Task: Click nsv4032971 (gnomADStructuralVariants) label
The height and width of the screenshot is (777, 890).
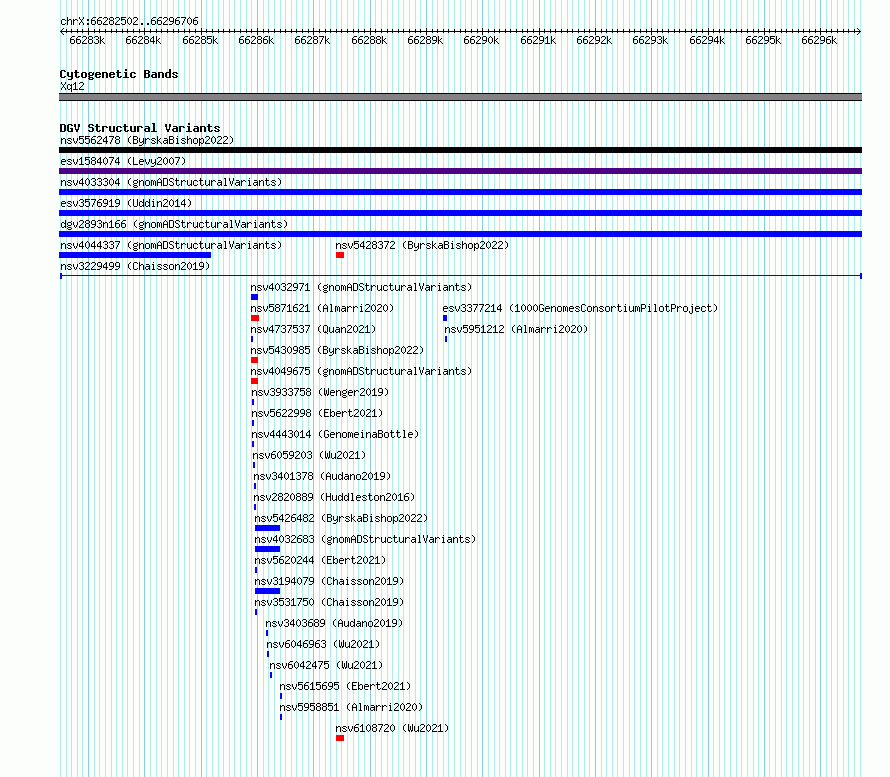Action: (362, 287)
